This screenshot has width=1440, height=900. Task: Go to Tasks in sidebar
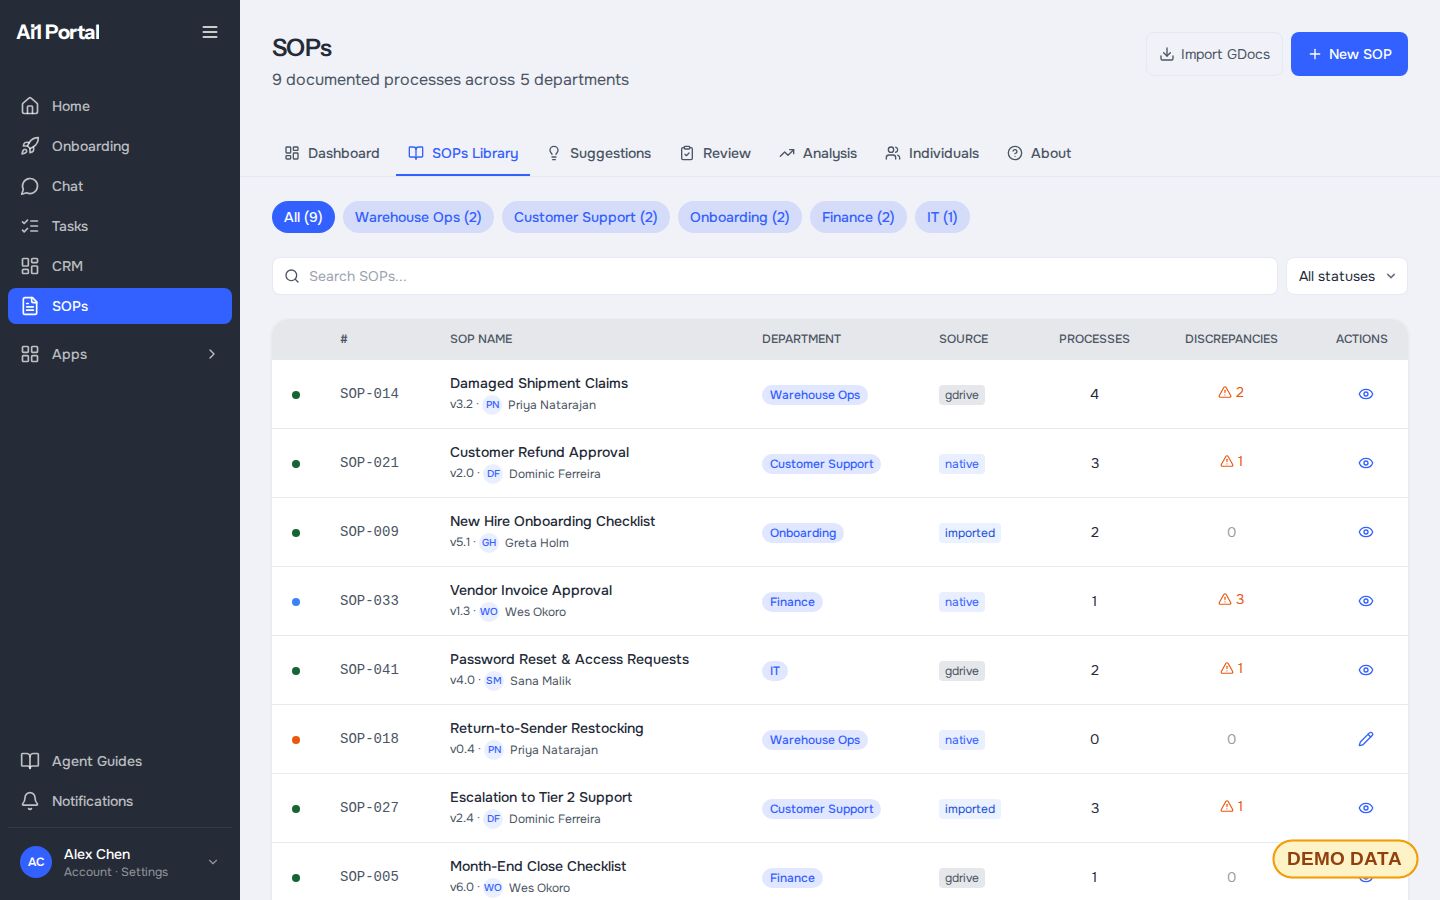[120, 226]
